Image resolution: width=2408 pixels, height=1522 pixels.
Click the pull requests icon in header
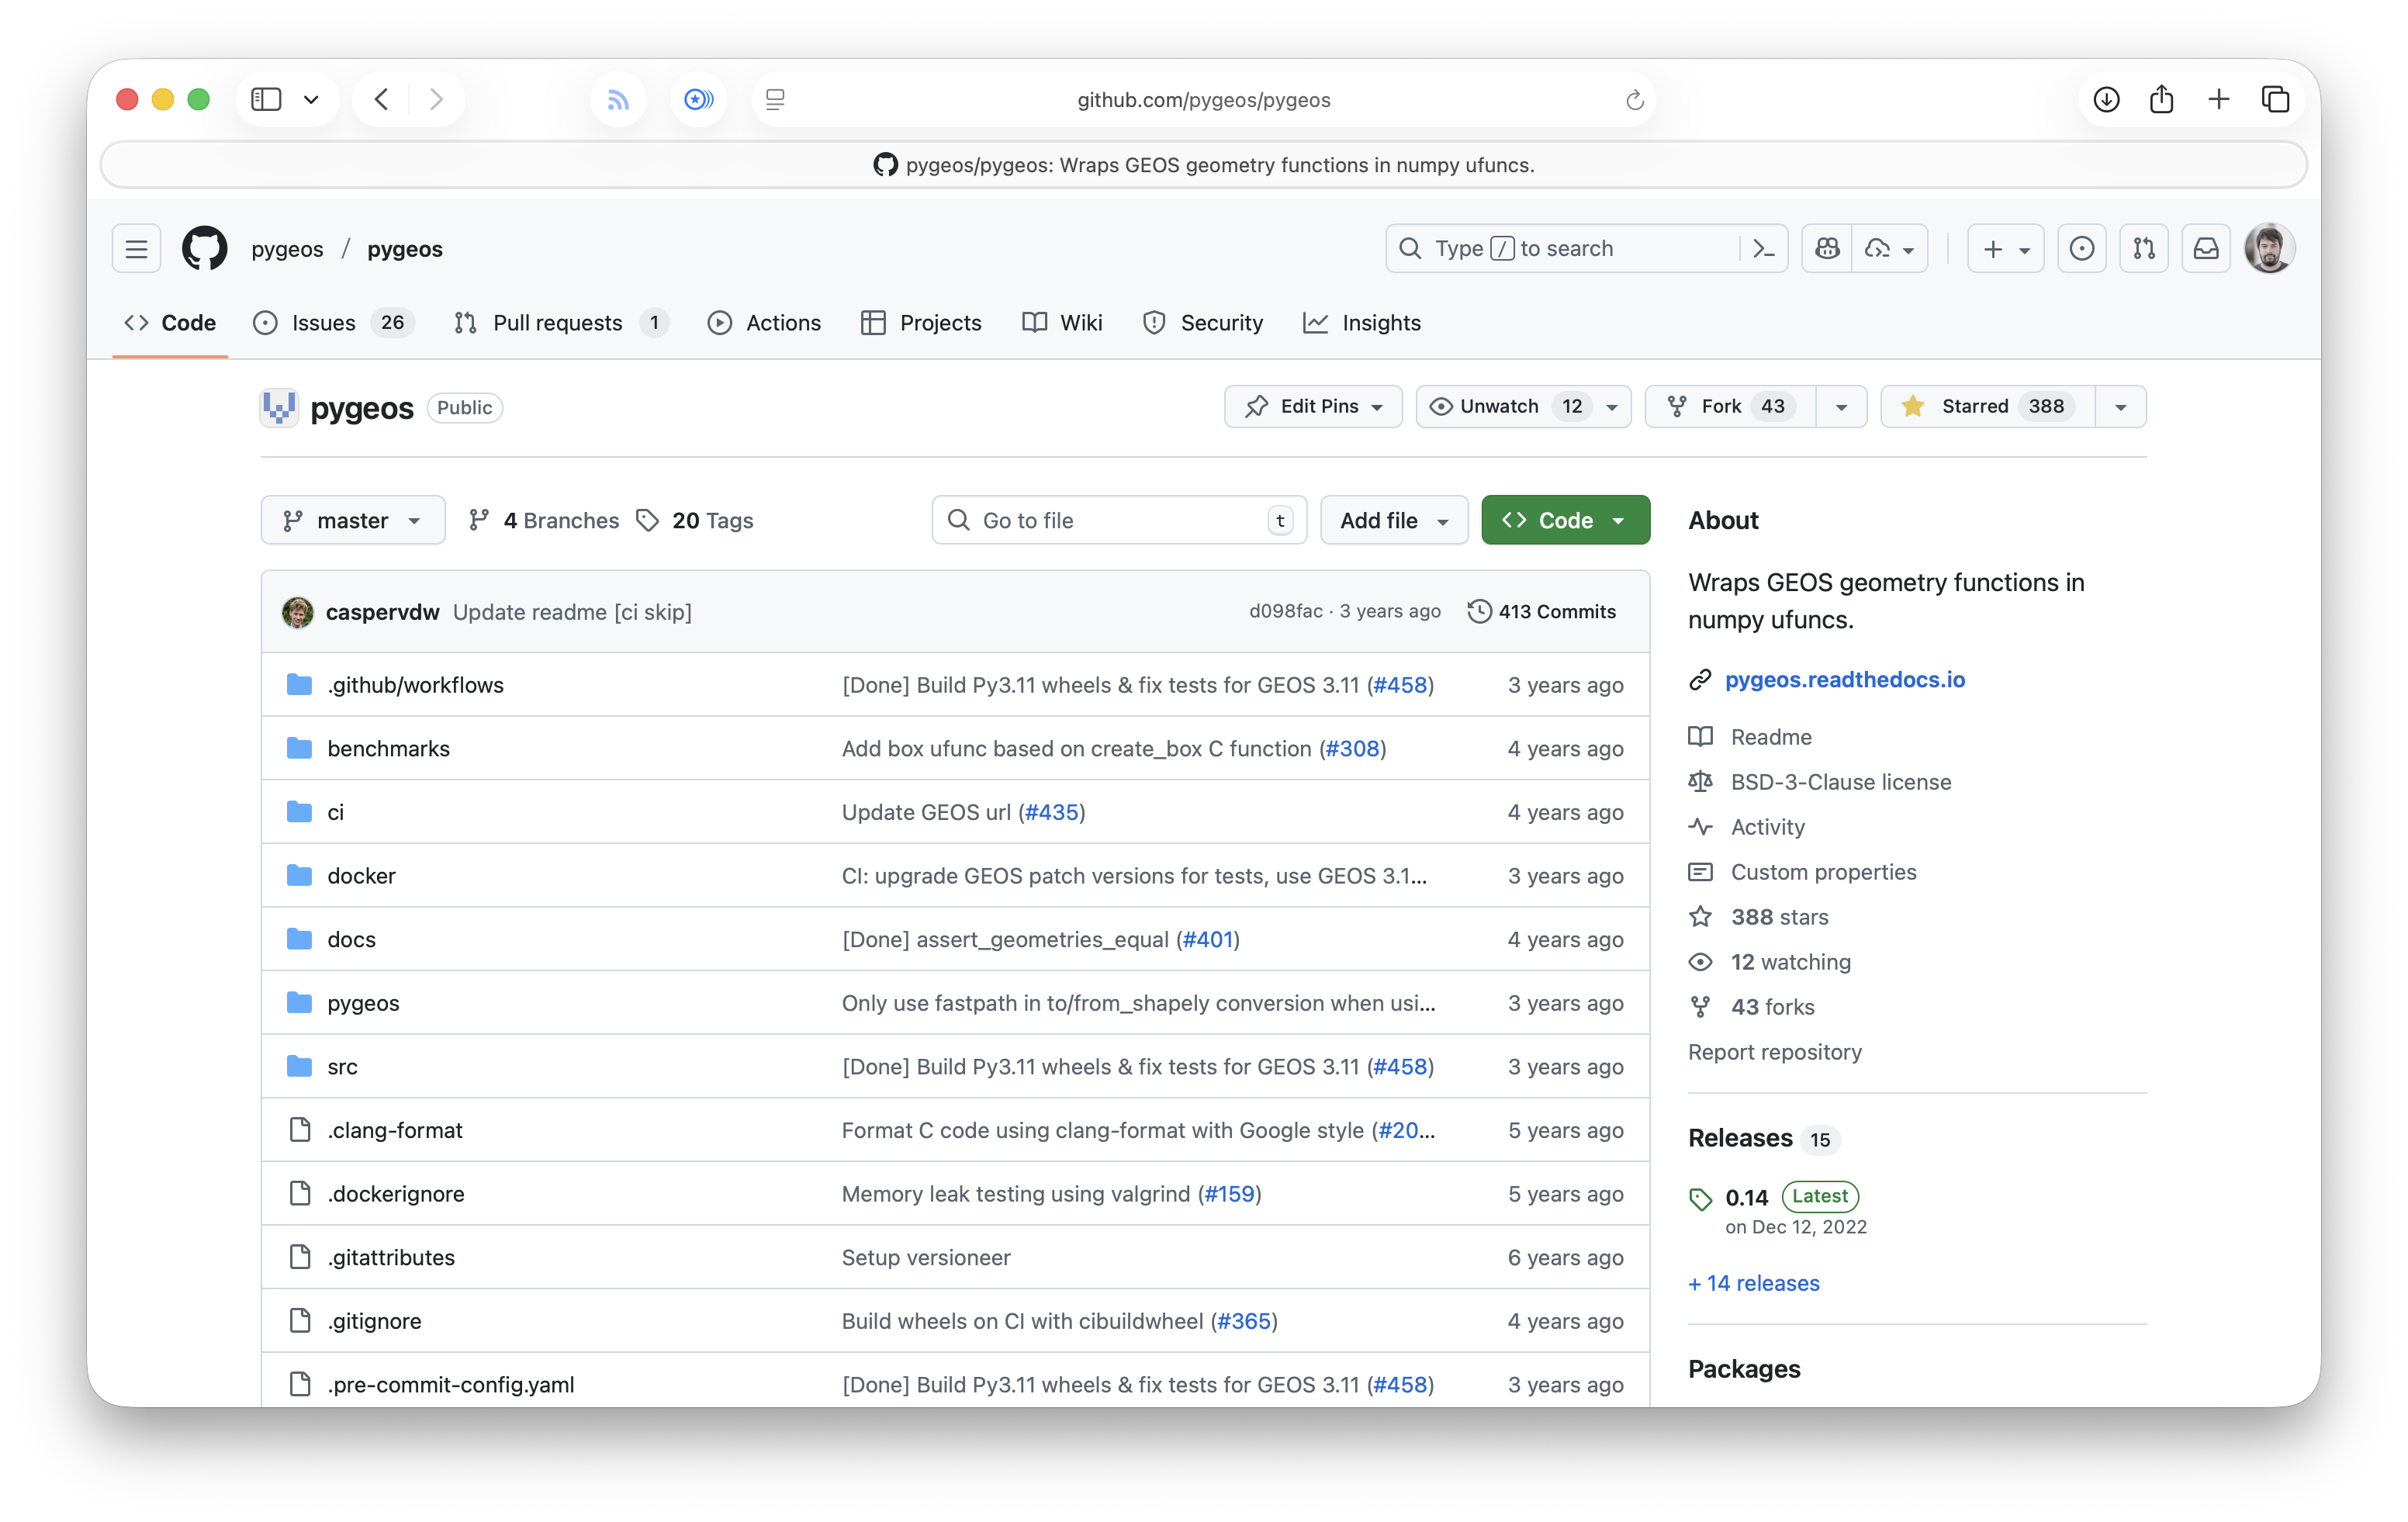(x=2144, y=249)
